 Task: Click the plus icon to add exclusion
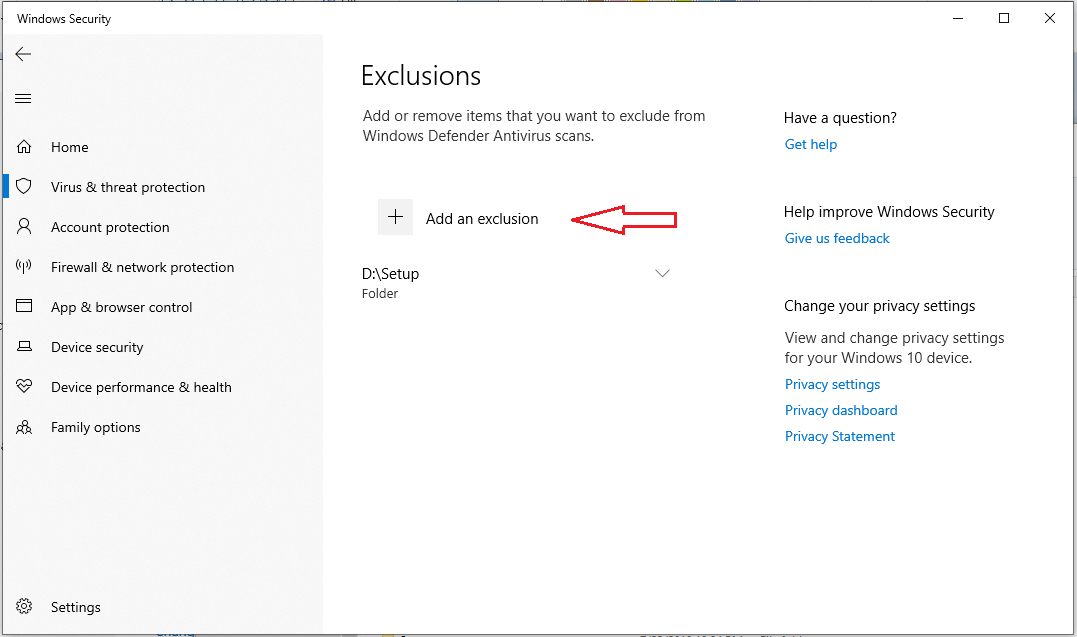(396, 217)
